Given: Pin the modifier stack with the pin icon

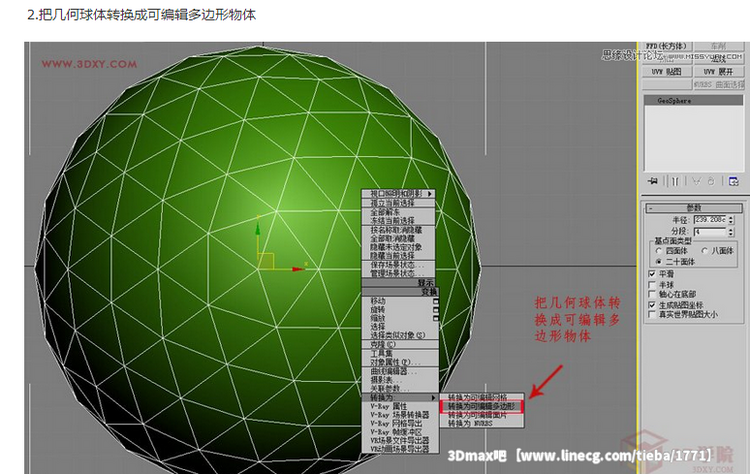Looking at the screenshot, I should (653, 181).
